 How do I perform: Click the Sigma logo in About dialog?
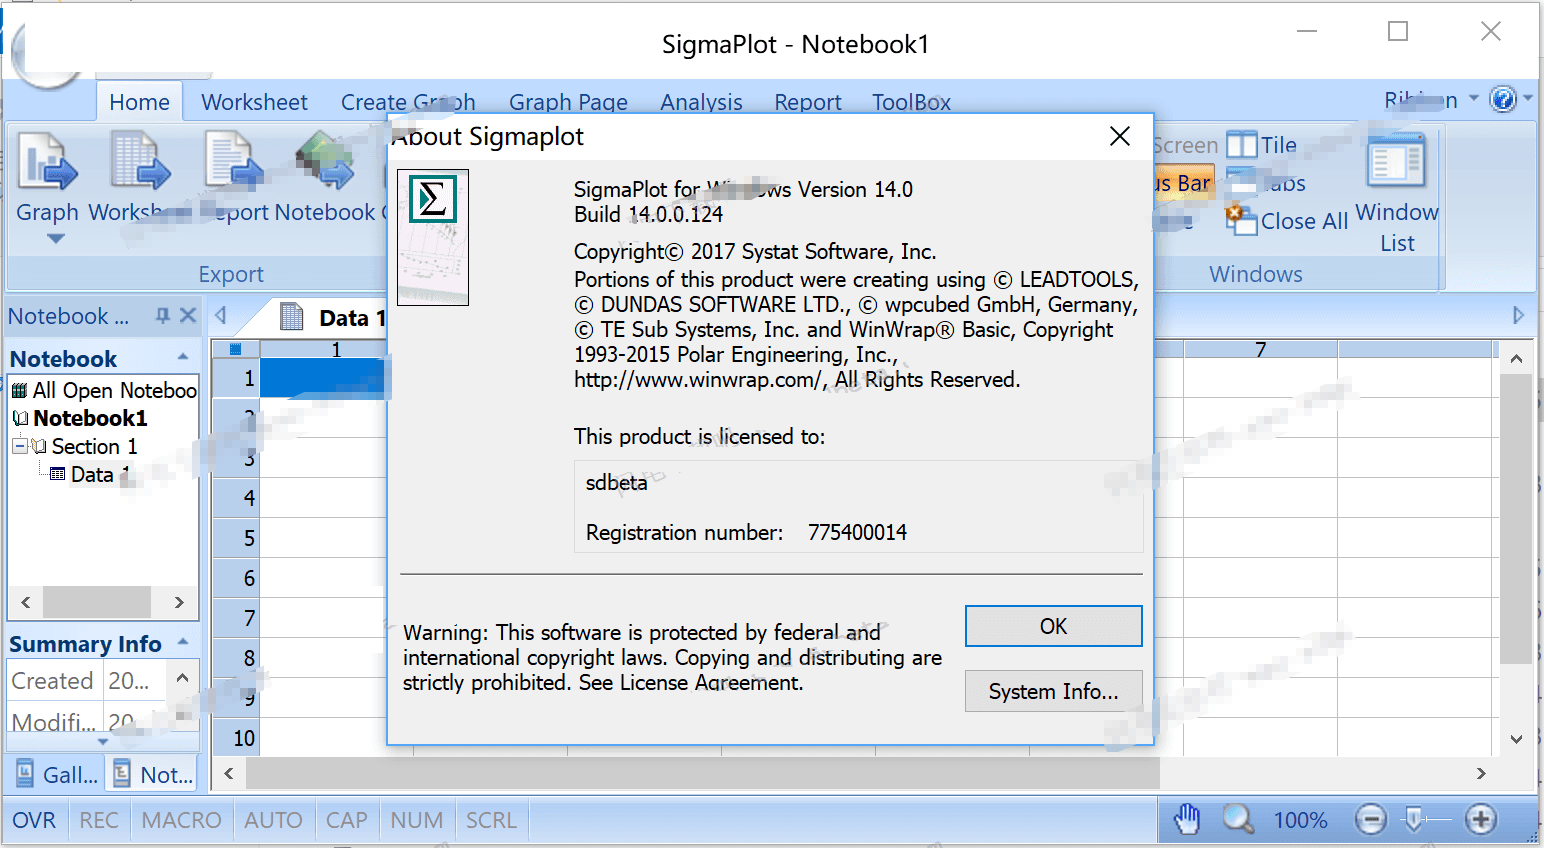click(433, 198)
